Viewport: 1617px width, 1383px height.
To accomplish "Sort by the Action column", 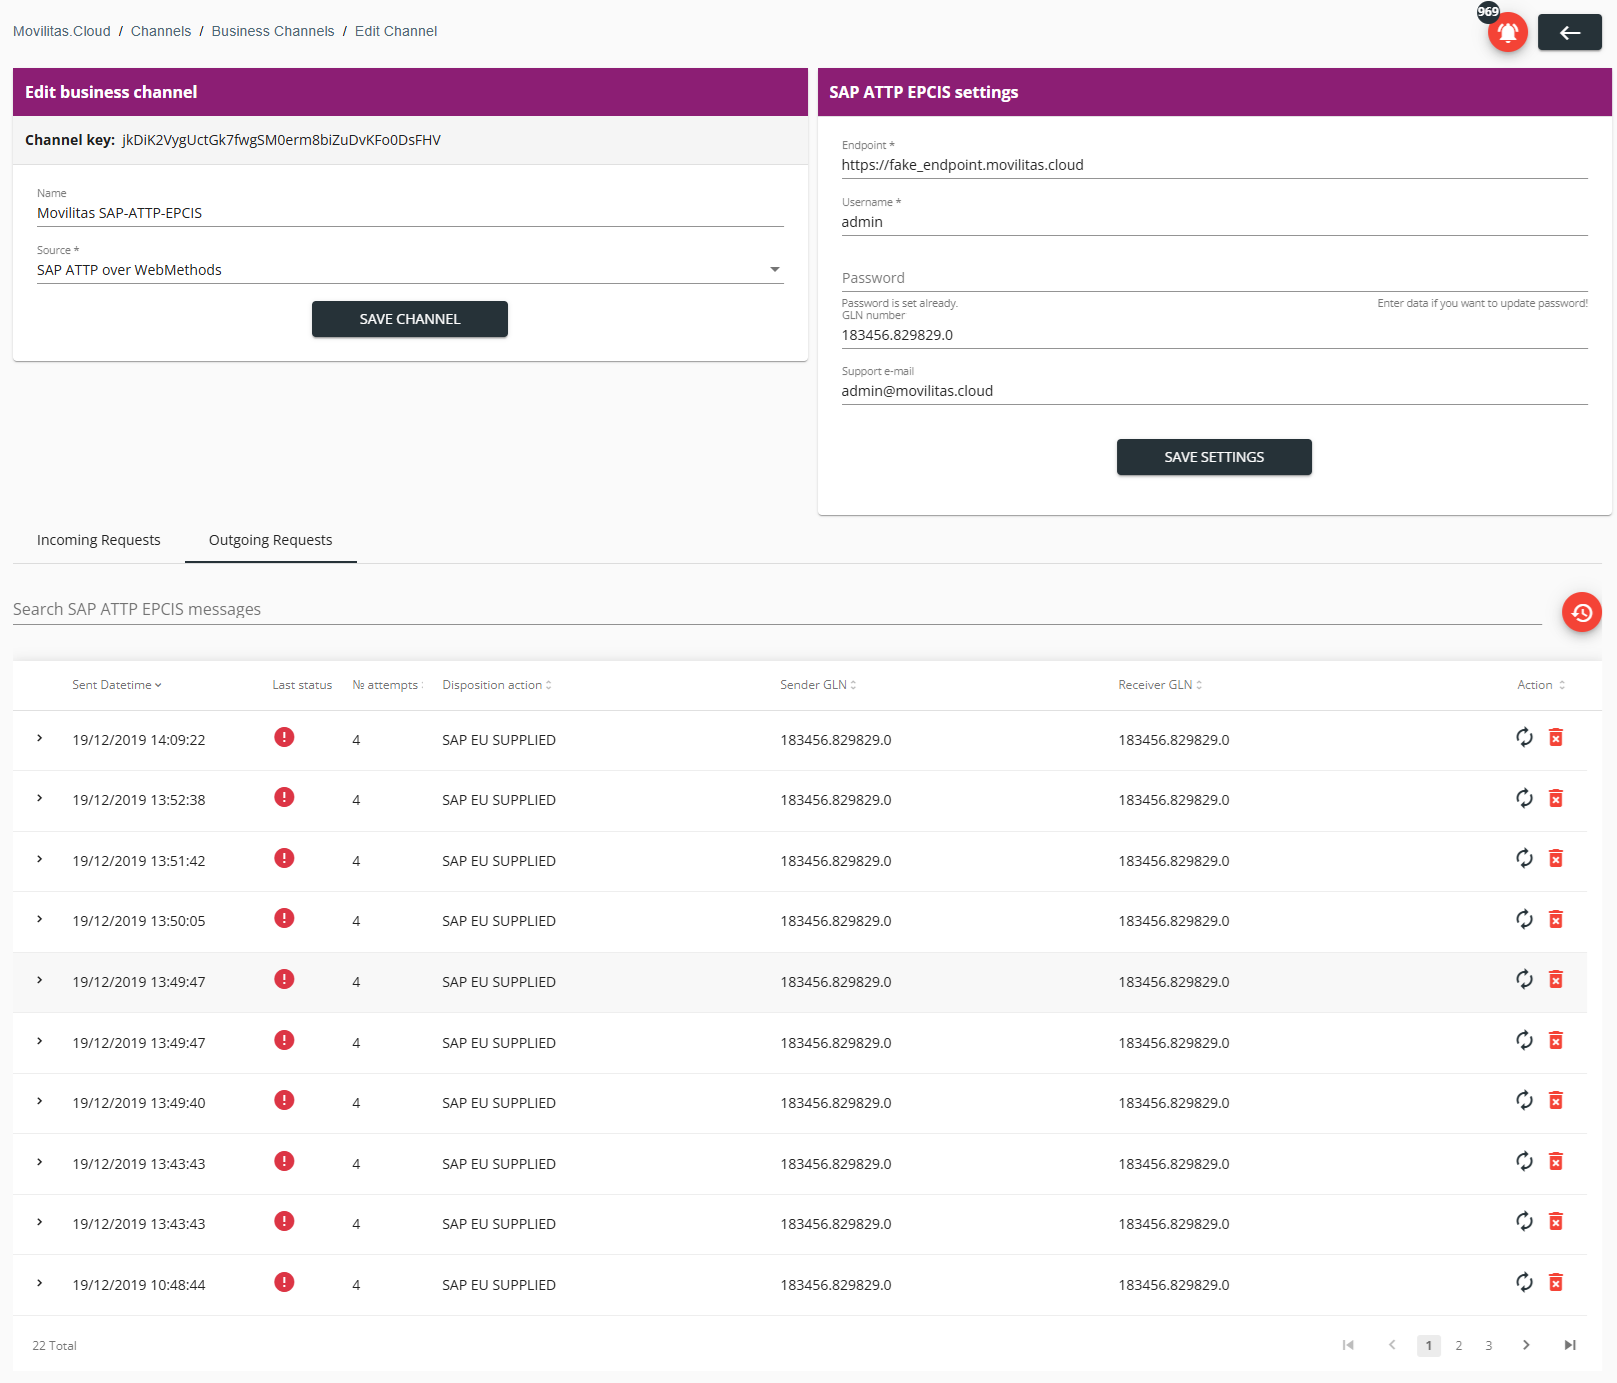I will (1541, 685).
